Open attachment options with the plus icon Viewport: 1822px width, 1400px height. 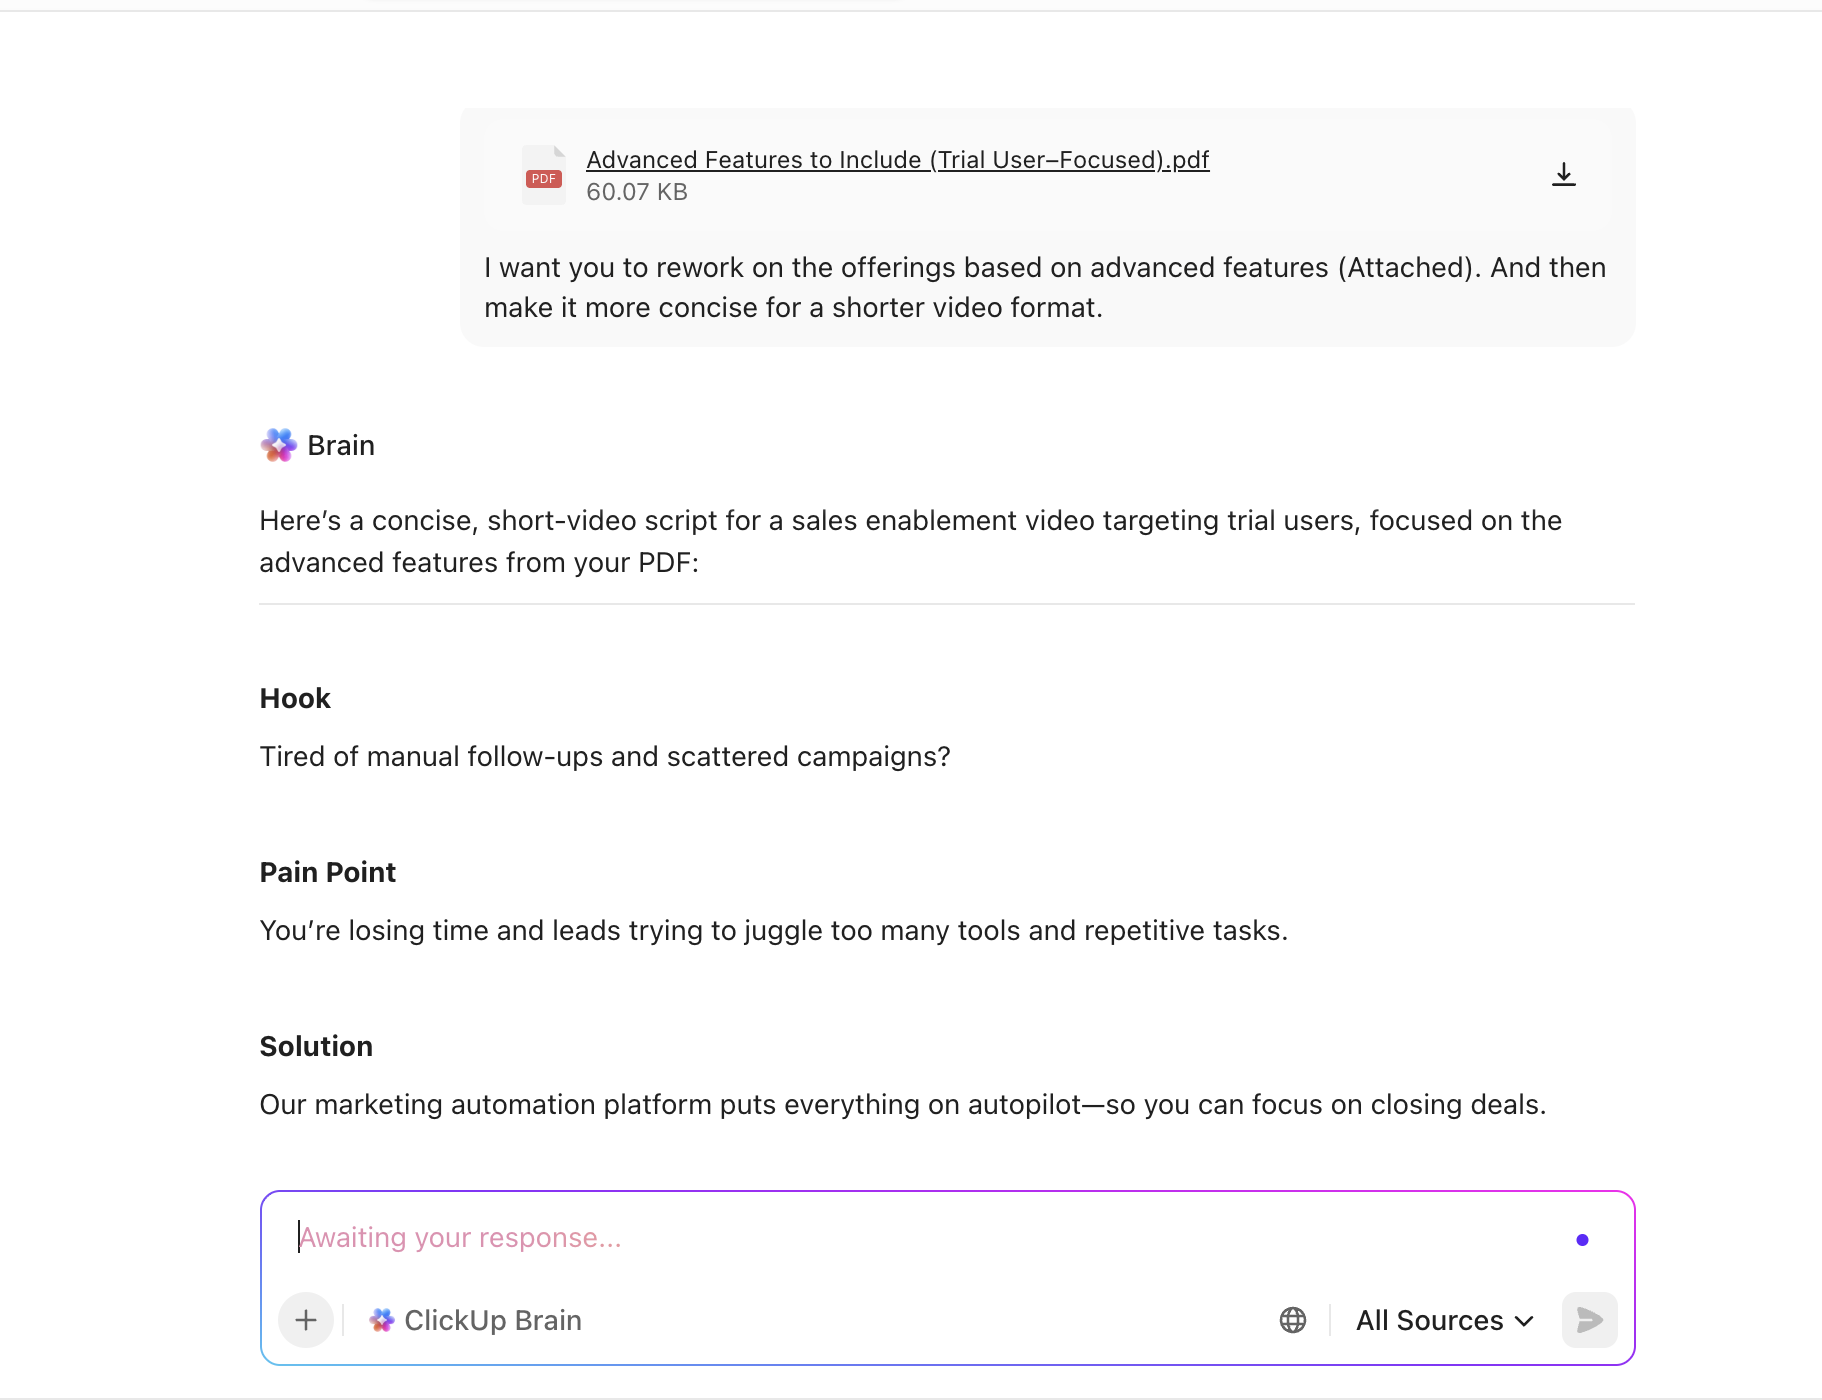click(305, 1320)
